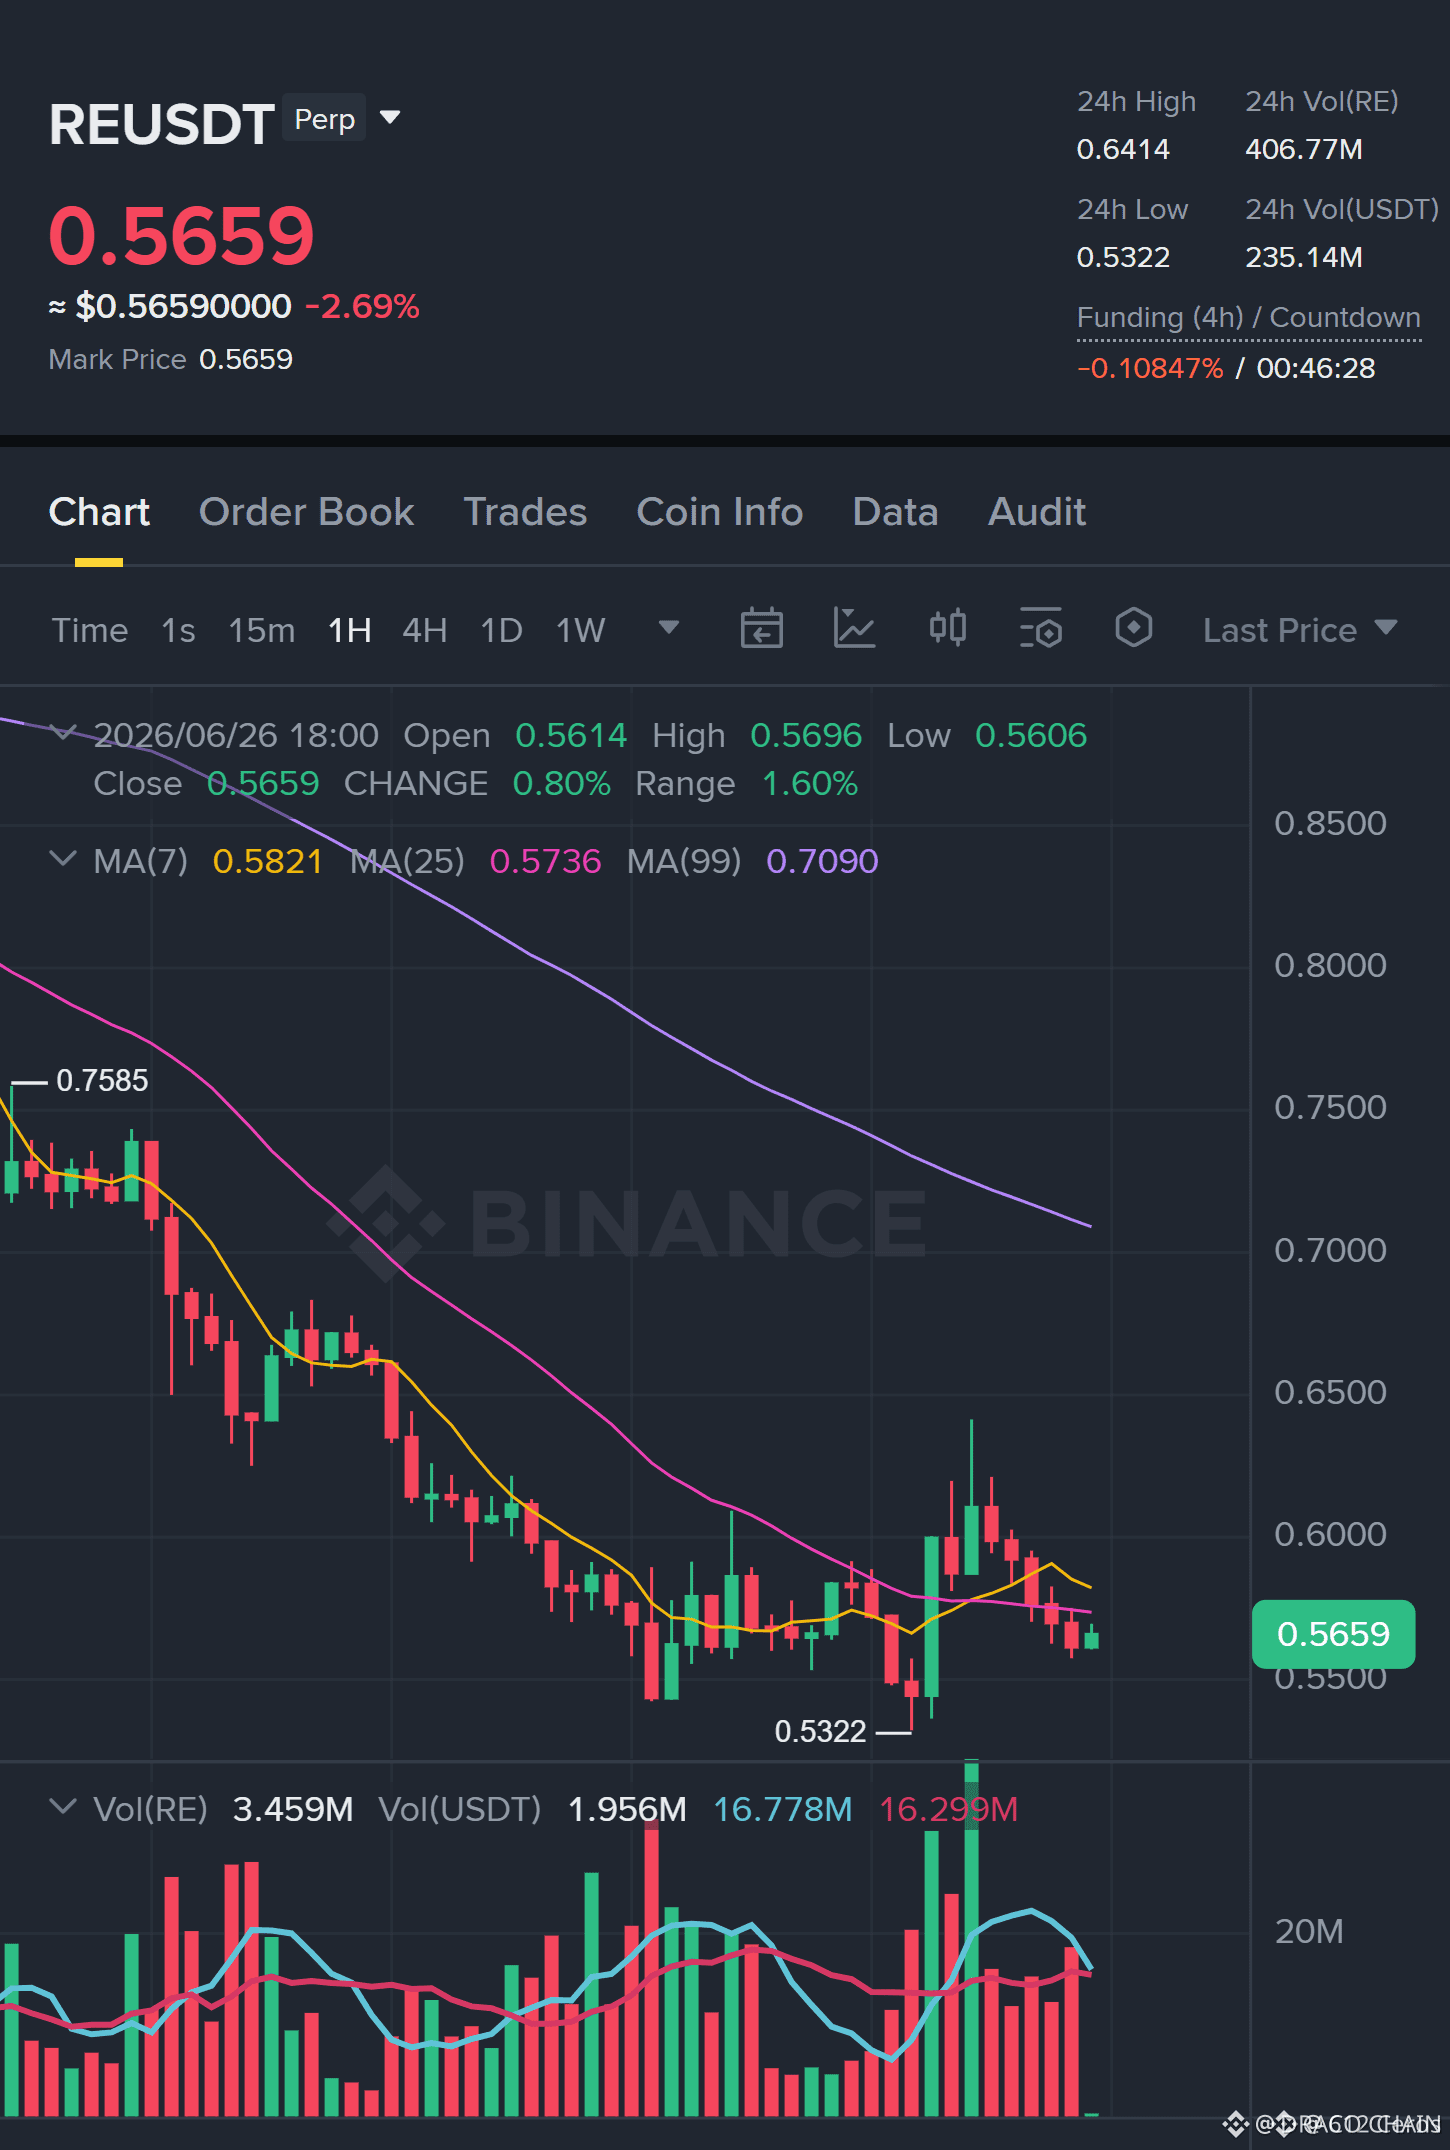The width and height of the screenshot is (1450, 2150).
Task: Tap the High value 0.5696
Action: coord(806,735)
